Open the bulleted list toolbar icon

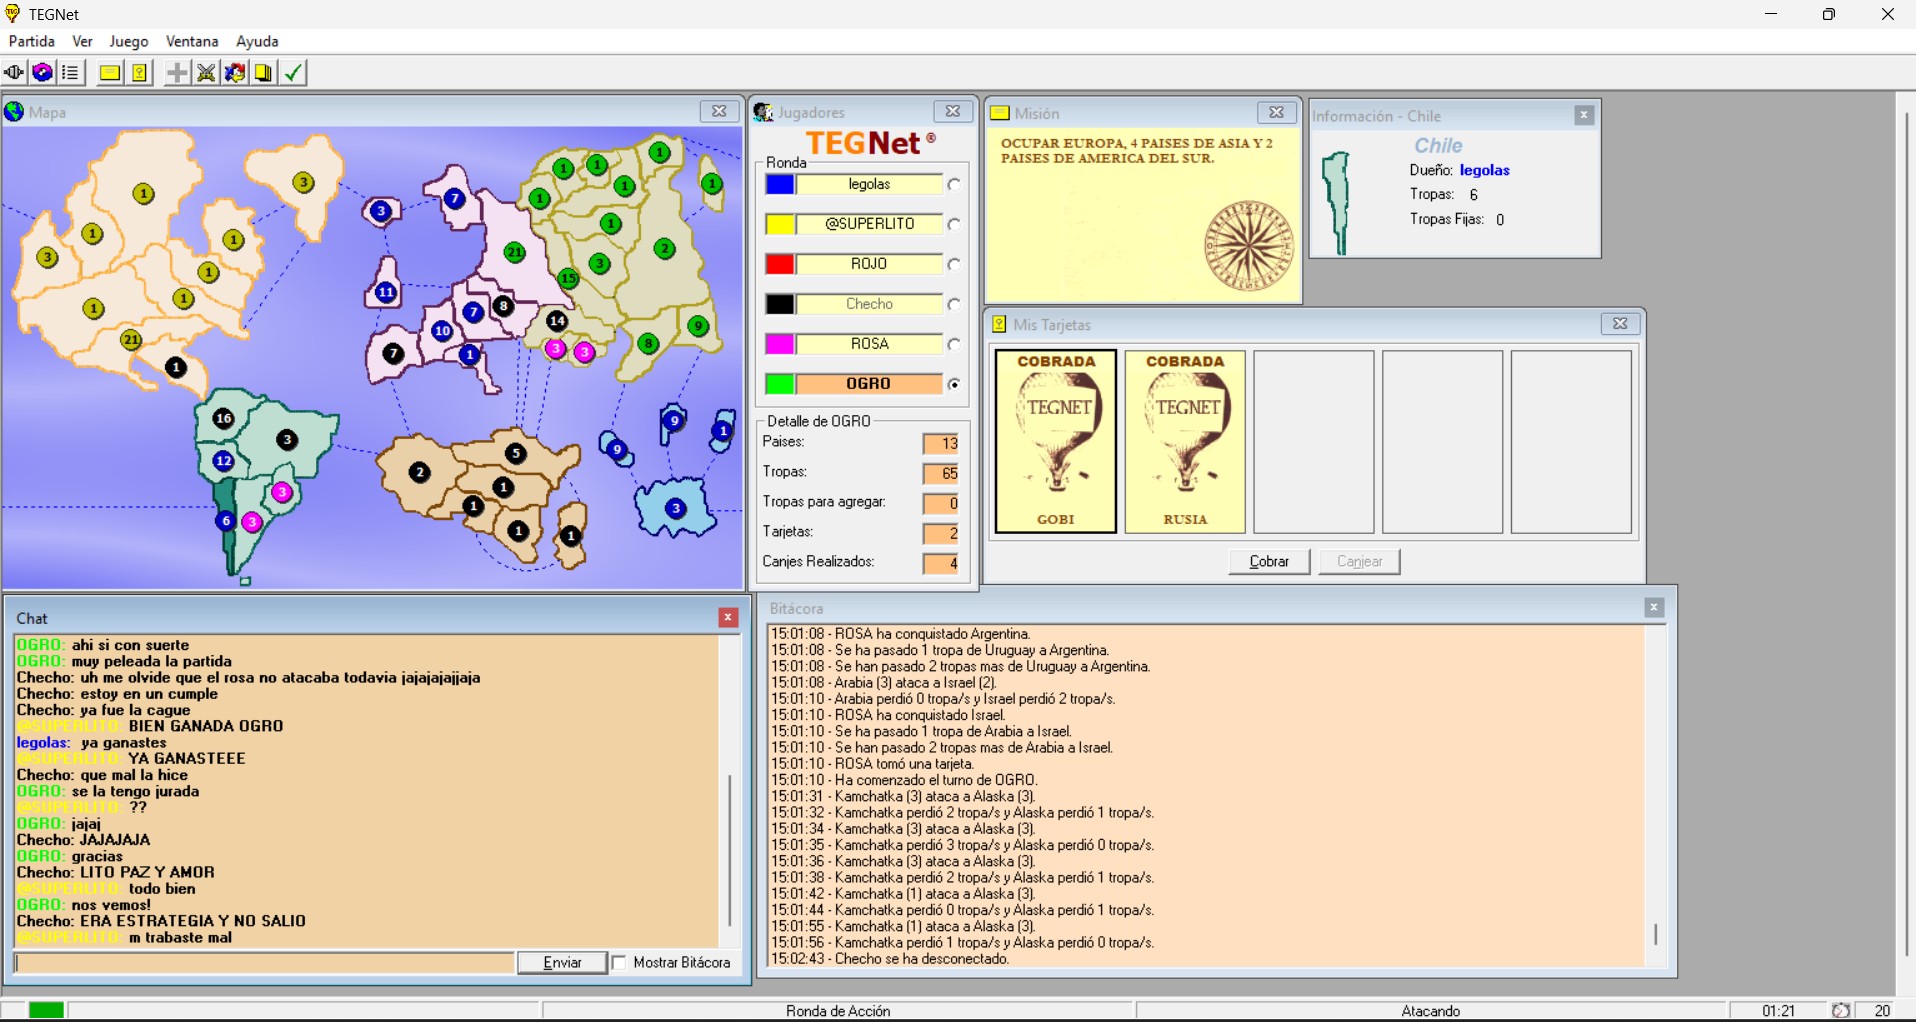70,73
